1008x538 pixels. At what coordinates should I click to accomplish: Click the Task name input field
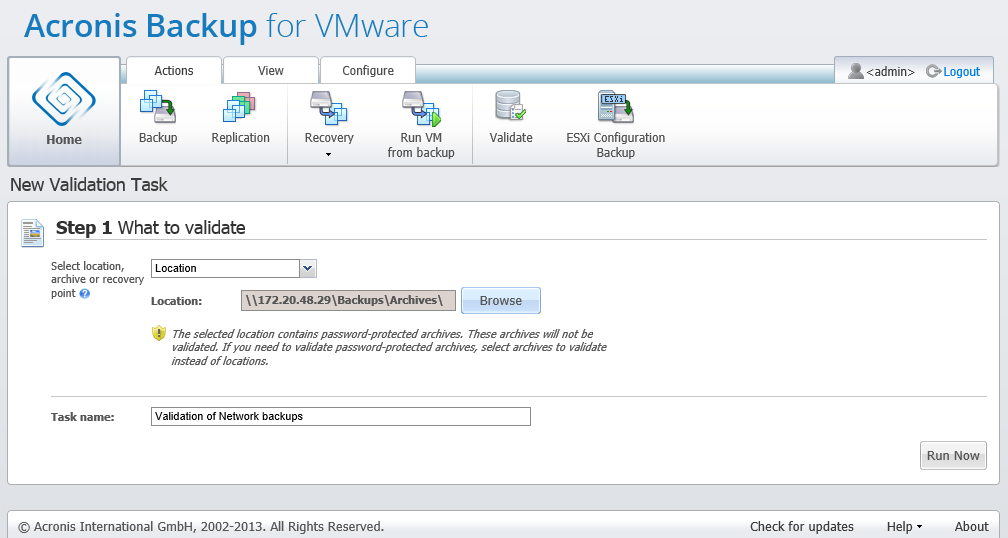click(x=341, y=417)
